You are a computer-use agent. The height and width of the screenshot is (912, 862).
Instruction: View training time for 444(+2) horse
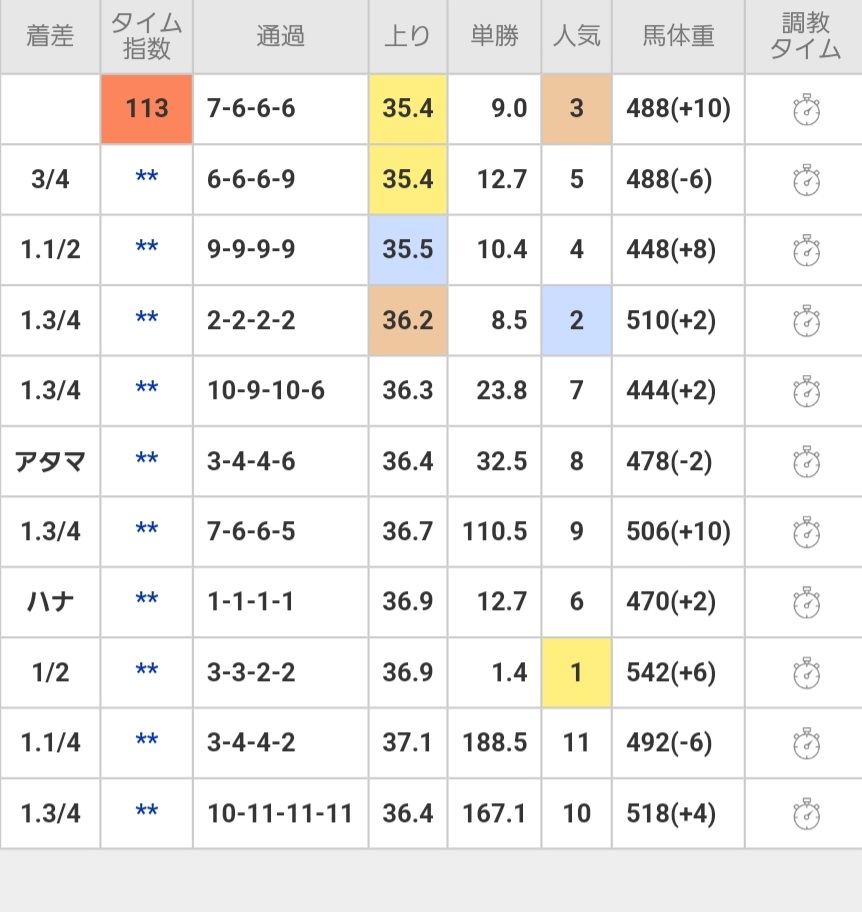click(806, 391)
